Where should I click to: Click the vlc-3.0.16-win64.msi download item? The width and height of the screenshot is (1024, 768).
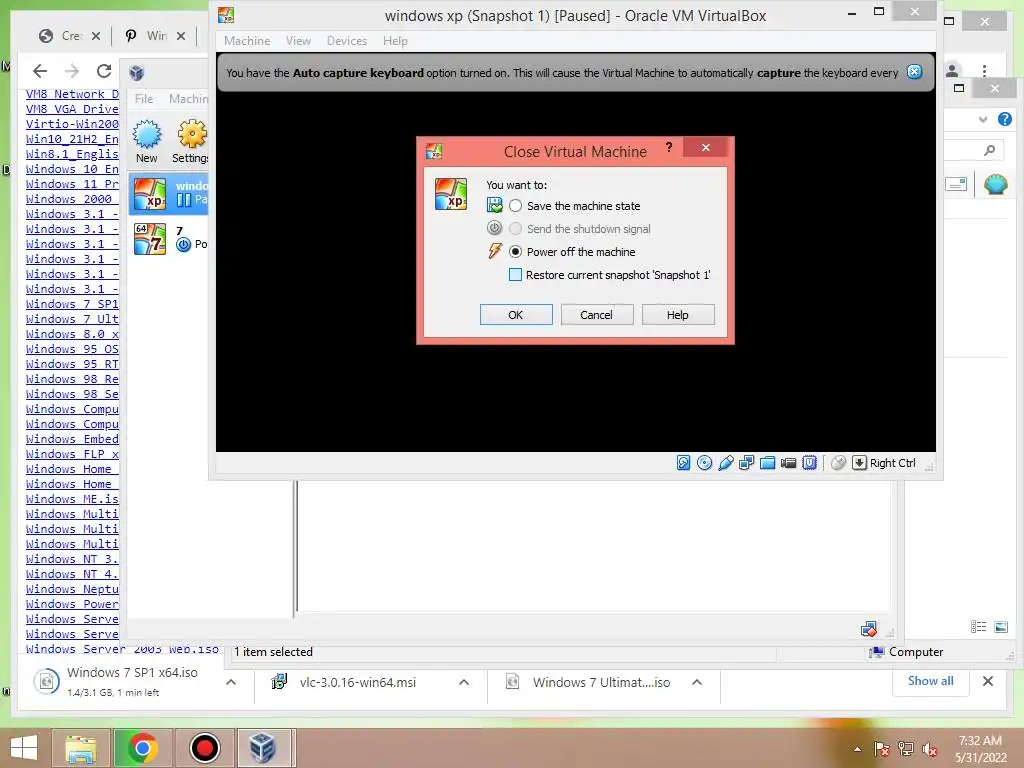(358, 682)
